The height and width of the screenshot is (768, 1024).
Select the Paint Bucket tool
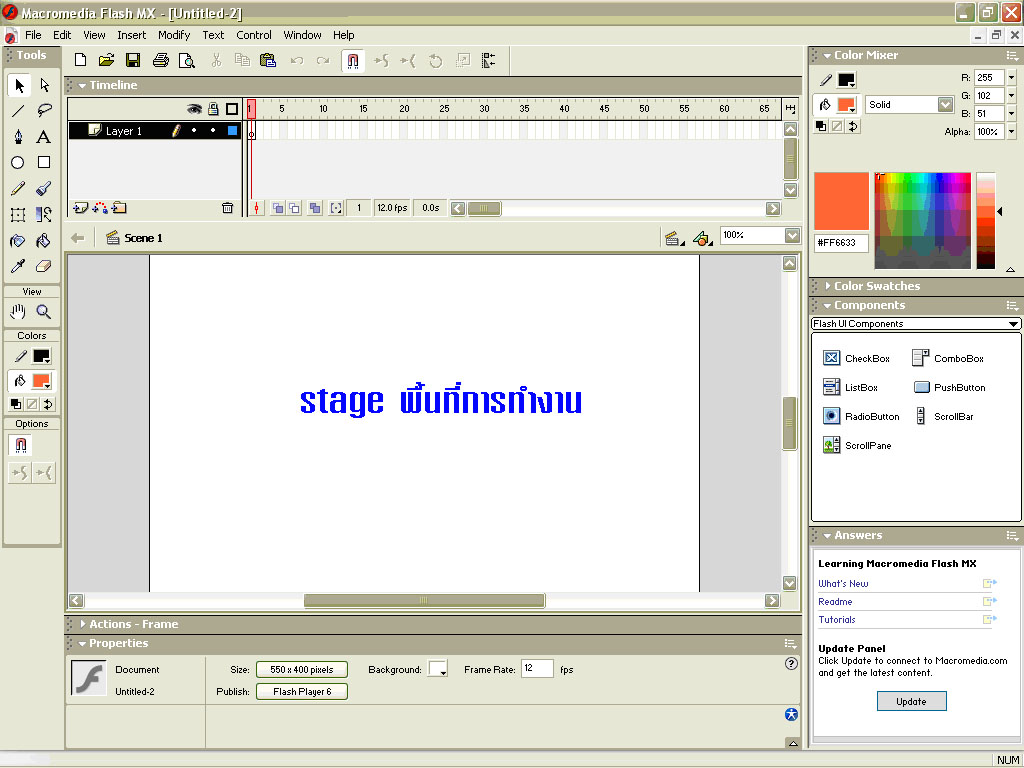pos(44,241)
